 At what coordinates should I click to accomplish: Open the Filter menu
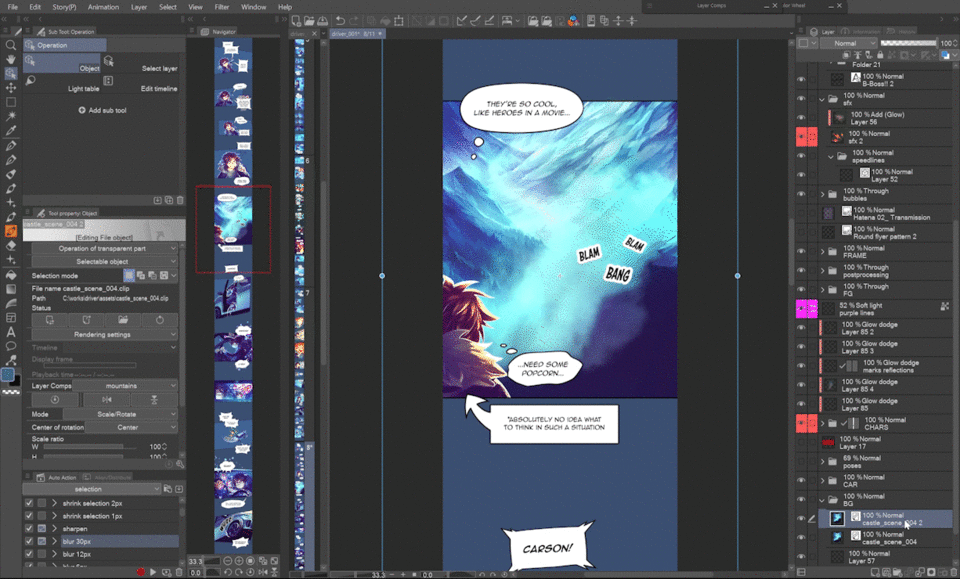point(222,7)
